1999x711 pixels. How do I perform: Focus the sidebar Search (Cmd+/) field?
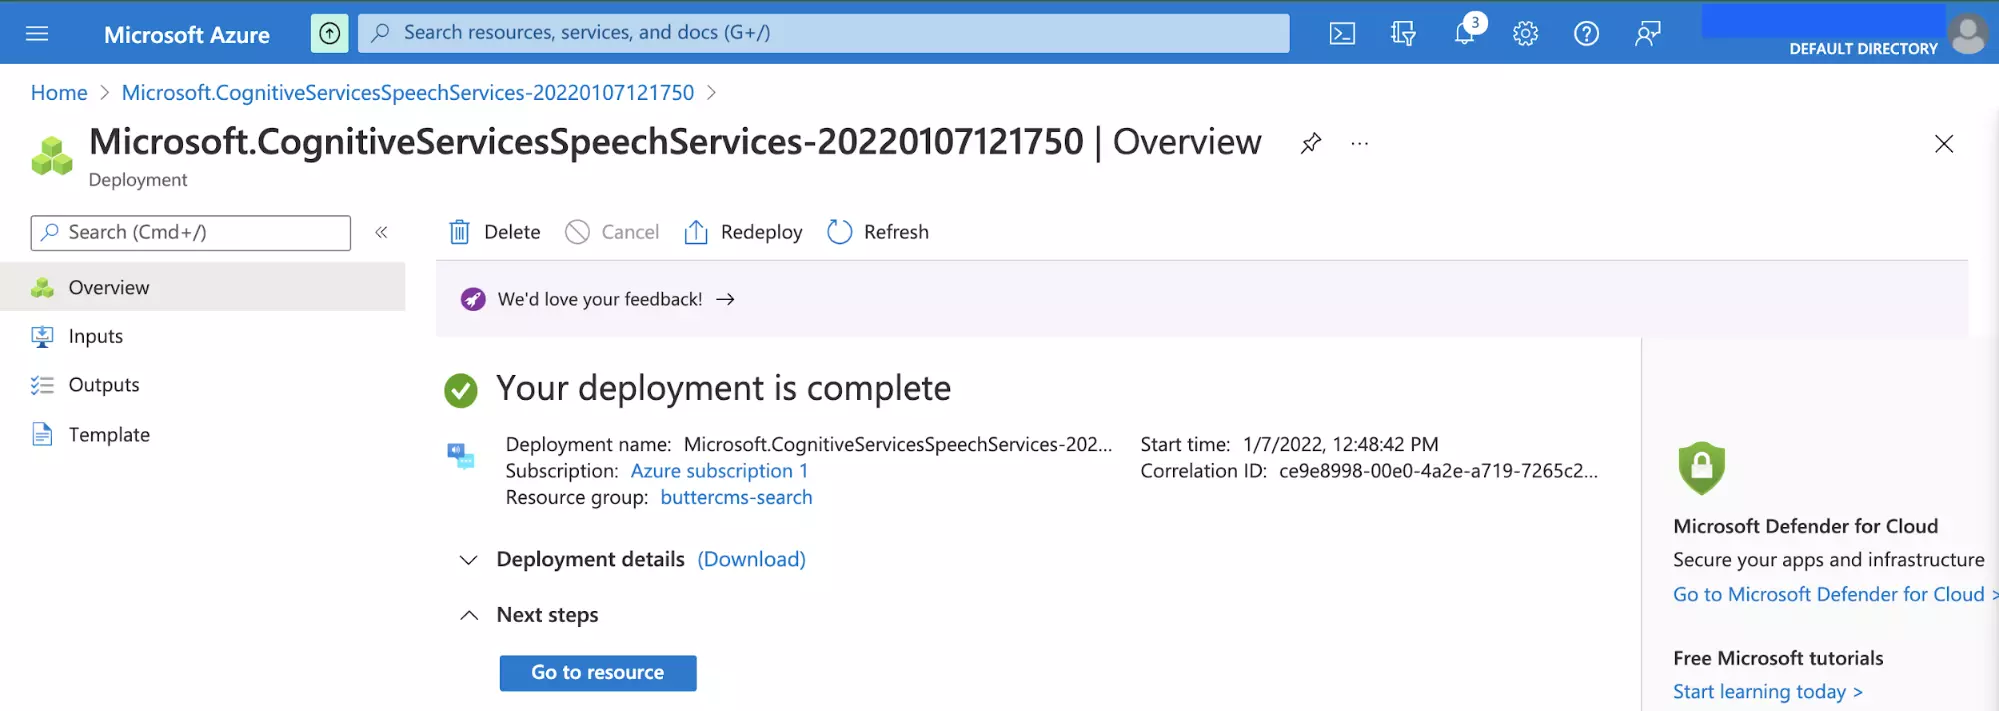pos(191,232)
